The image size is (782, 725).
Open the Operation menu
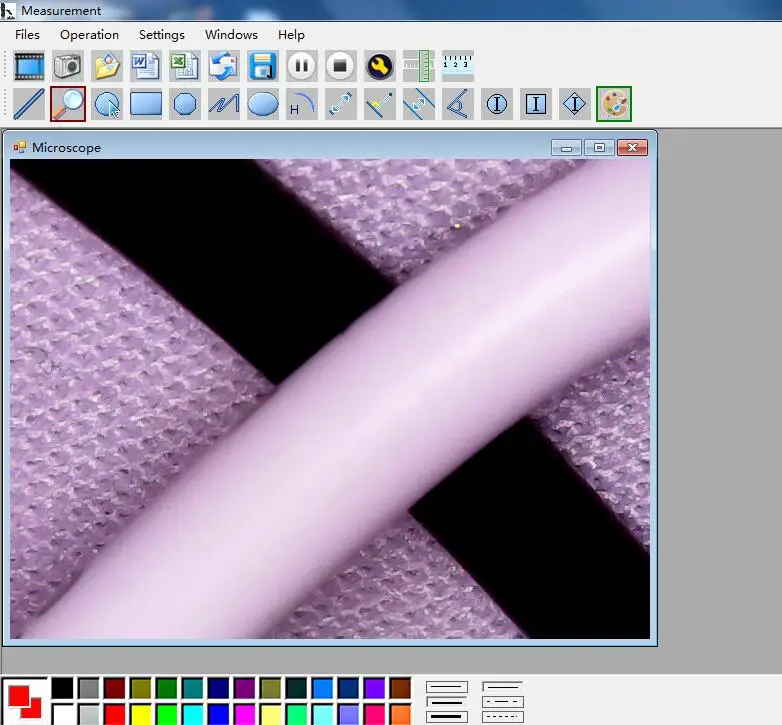pos(89,34)
